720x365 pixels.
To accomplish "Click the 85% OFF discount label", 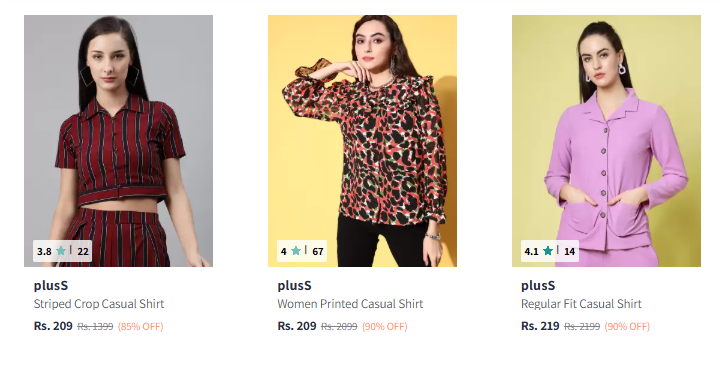I will [141, 326].
